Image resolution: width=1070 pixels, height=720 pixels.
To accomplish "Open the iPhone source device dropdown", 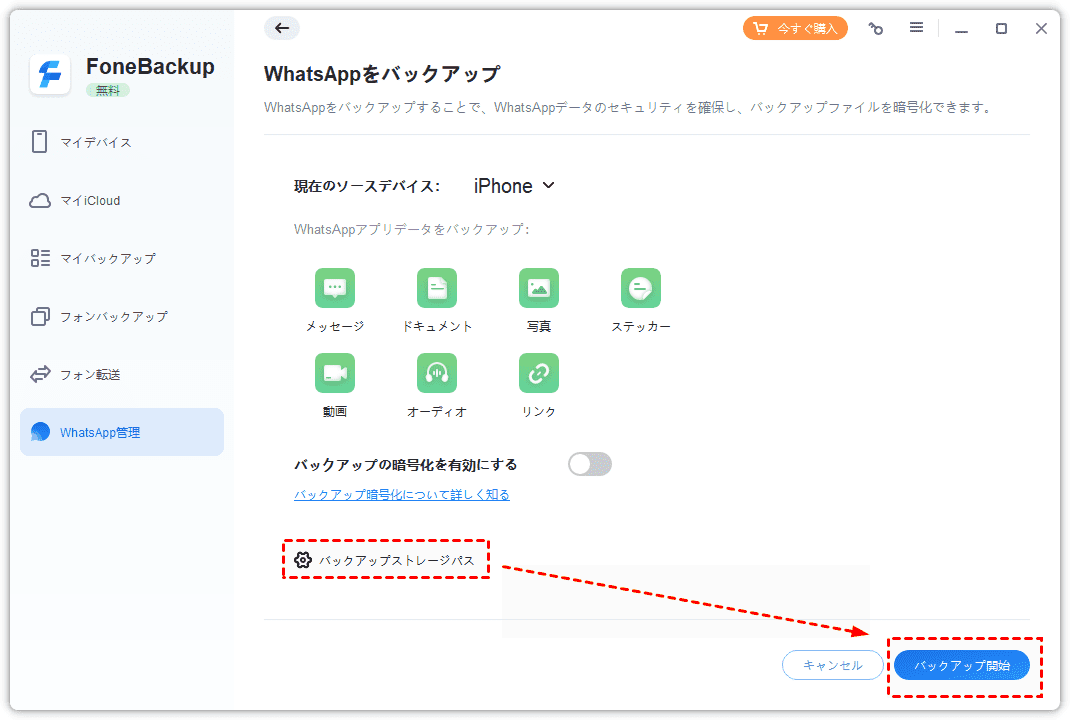I will (515, 186).
